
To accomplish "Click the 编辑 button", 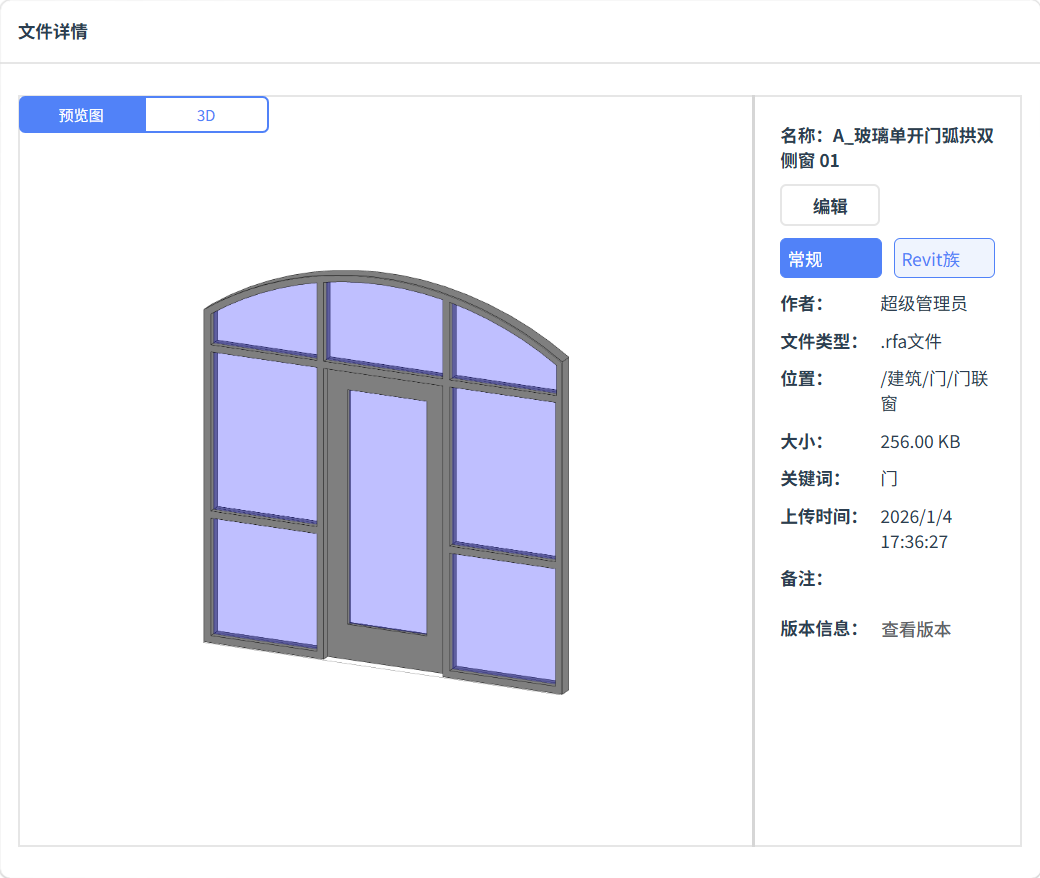I will (x=828, y=204).
